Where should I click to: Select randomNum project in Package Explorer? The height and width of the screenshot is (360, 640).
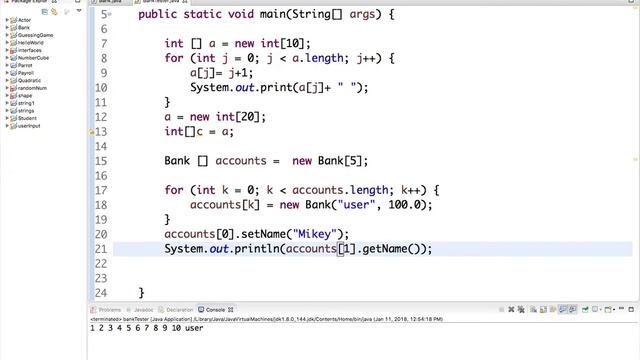pyautogui.click(x=32, y=88)
